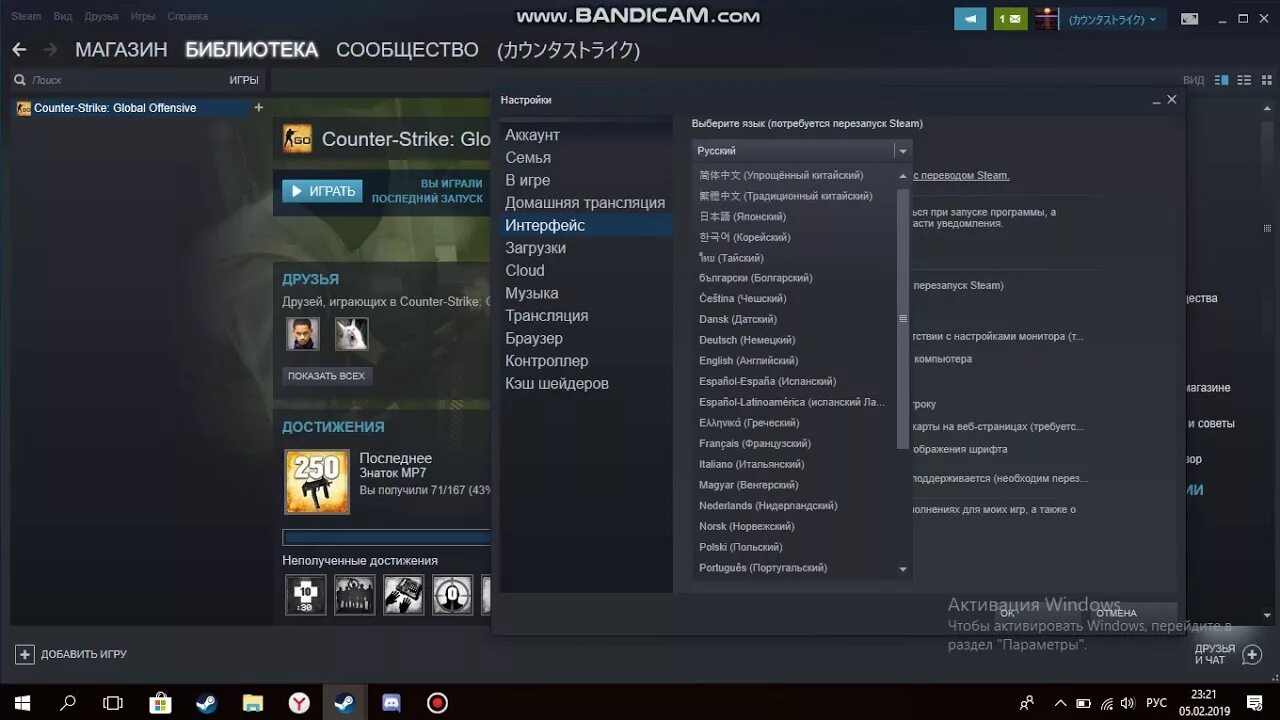The height and width of the screenshot is (720, 1280).
Task: Click the language list scroll-up arrow
Action: point(903,176)
